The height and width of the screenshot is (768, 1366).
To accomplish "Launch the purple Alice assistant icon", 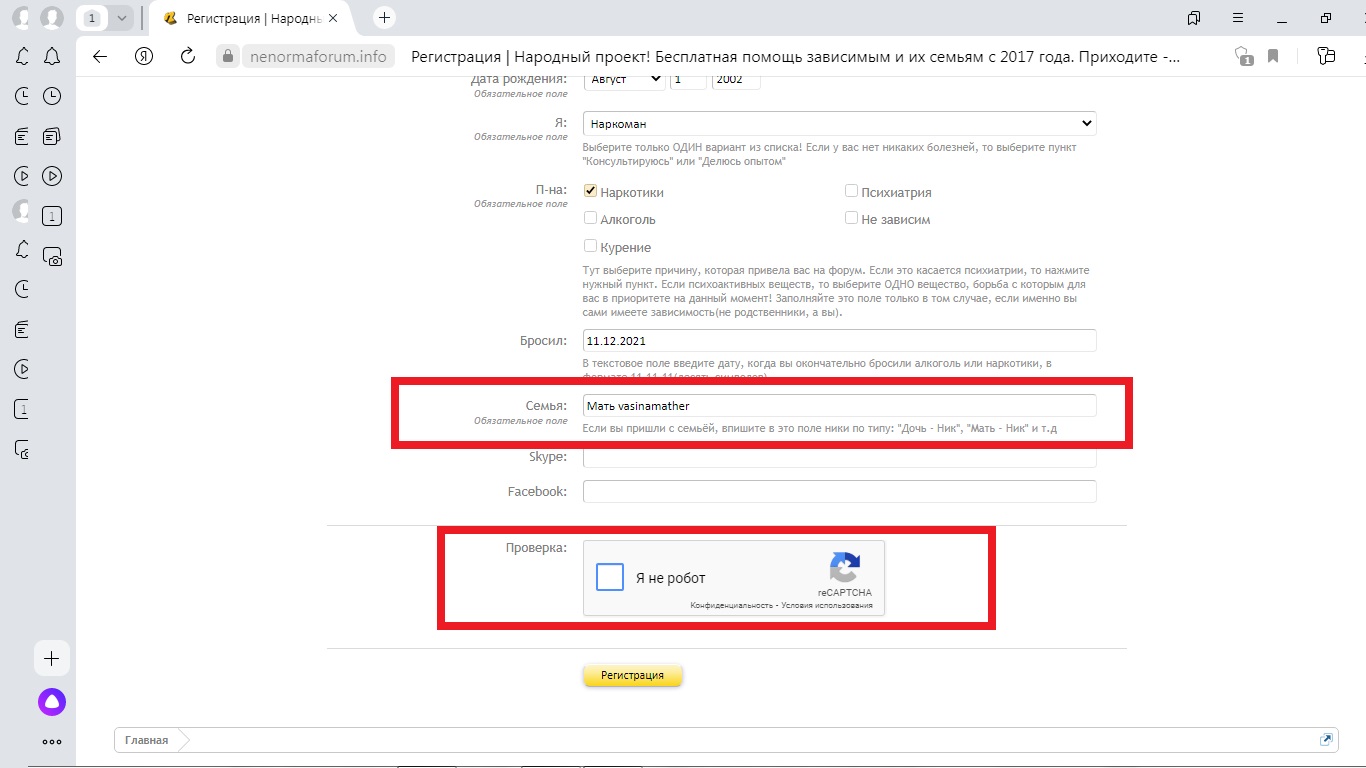I will [52, 702].
